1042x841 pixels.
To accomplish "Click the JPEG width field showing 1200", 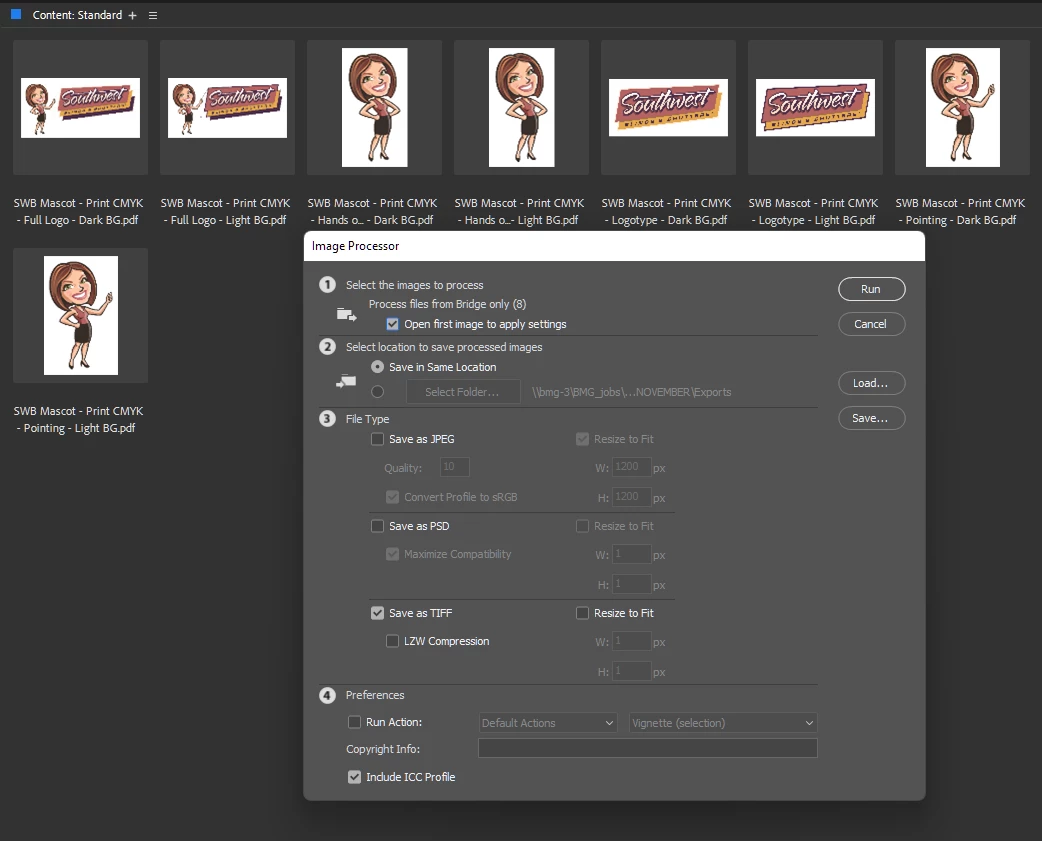I will point(631,467).
